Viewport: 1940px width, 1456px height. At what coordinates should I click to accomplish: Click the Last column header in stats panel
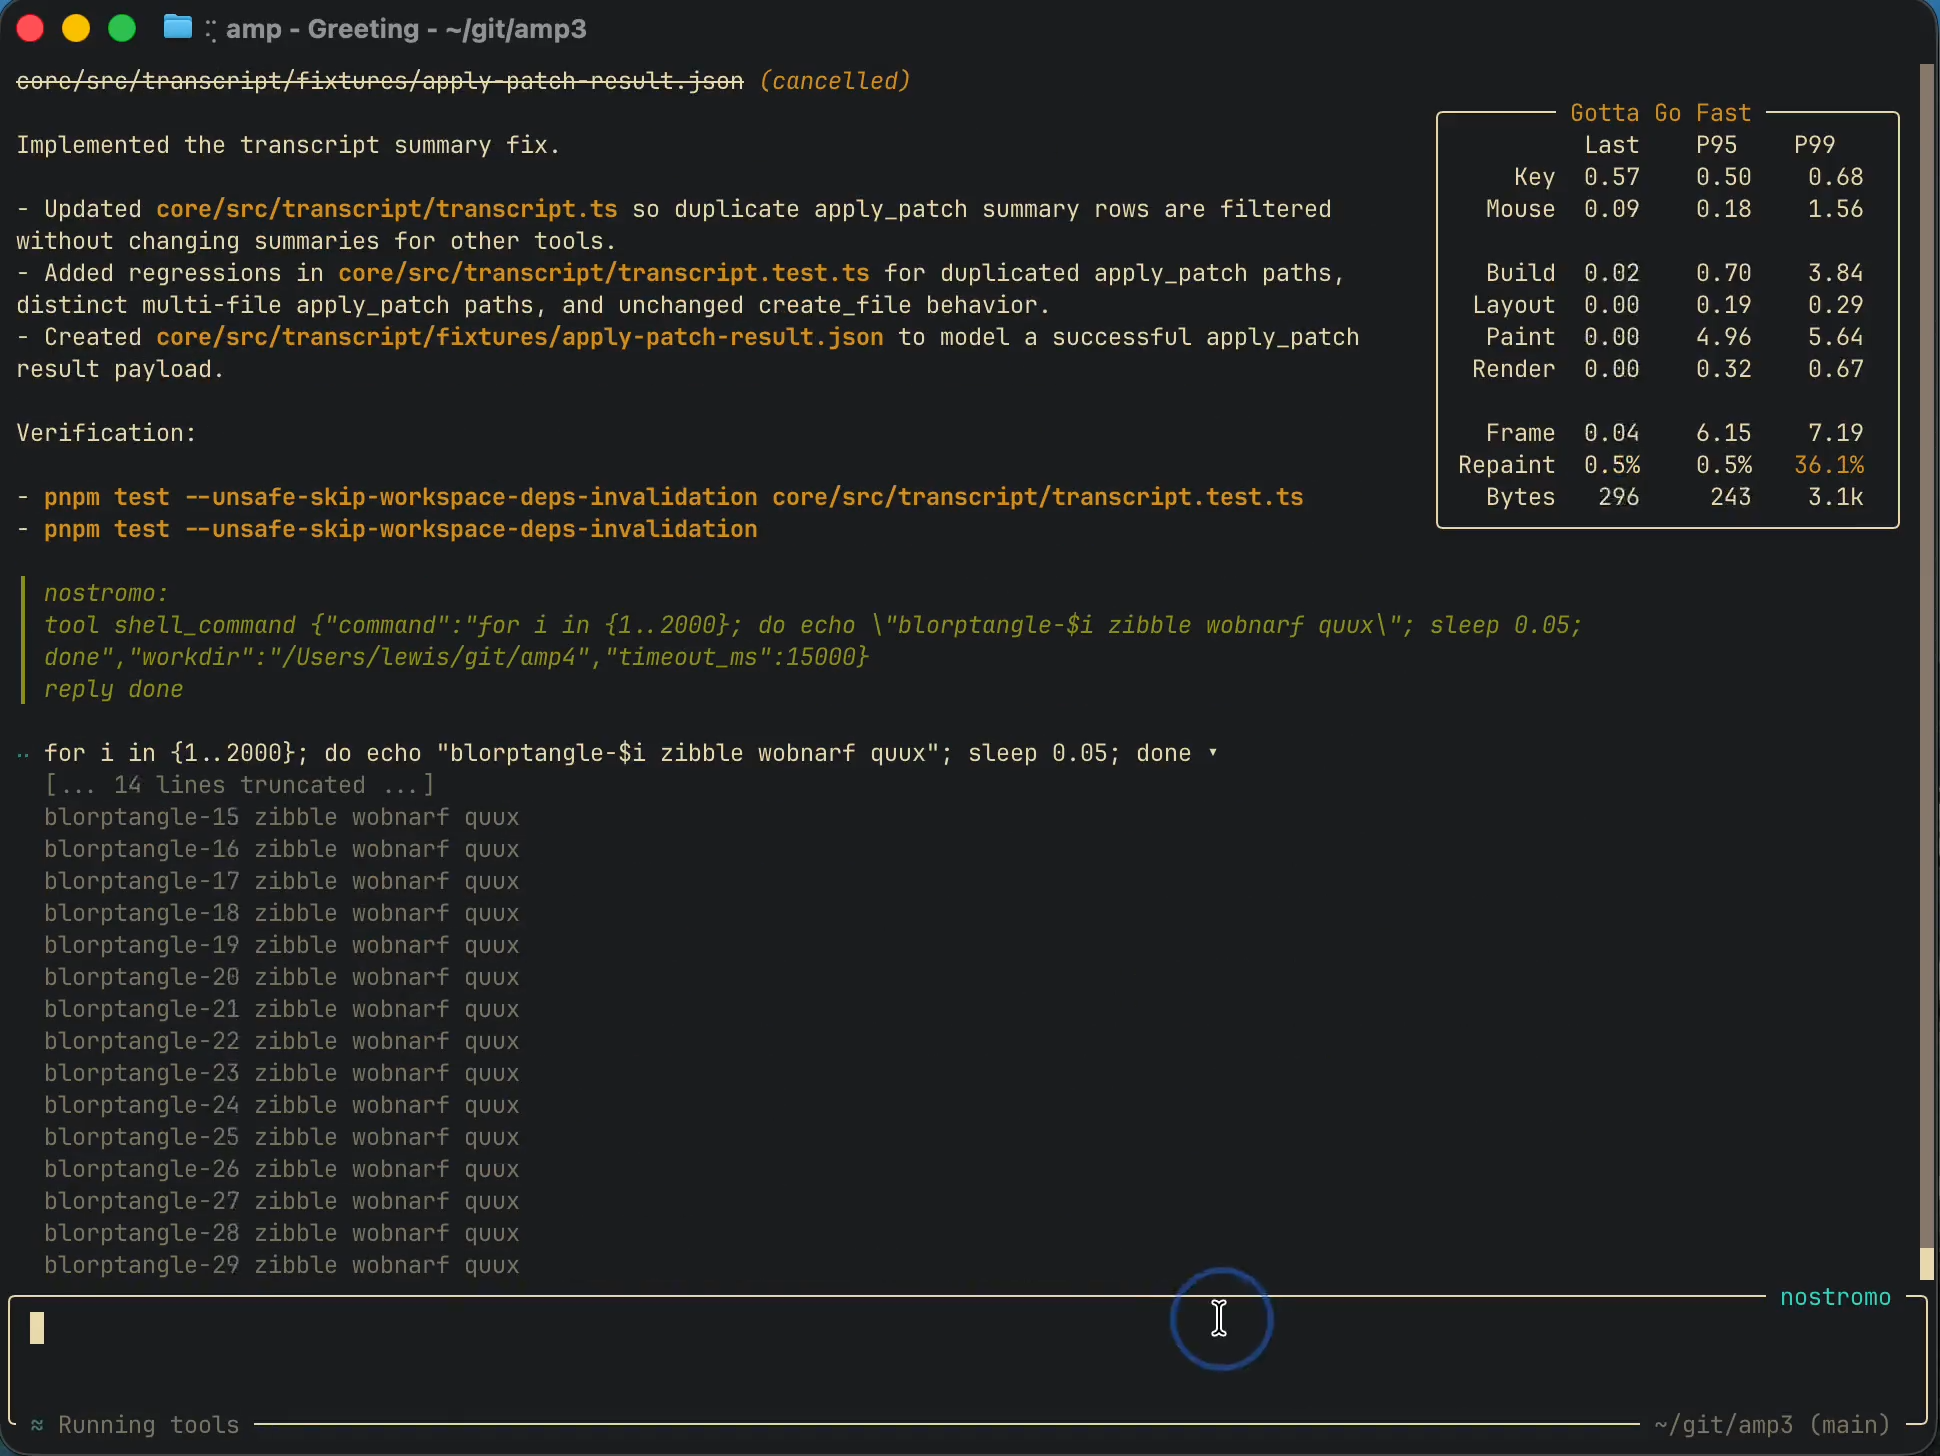[x=1612, y=145]
